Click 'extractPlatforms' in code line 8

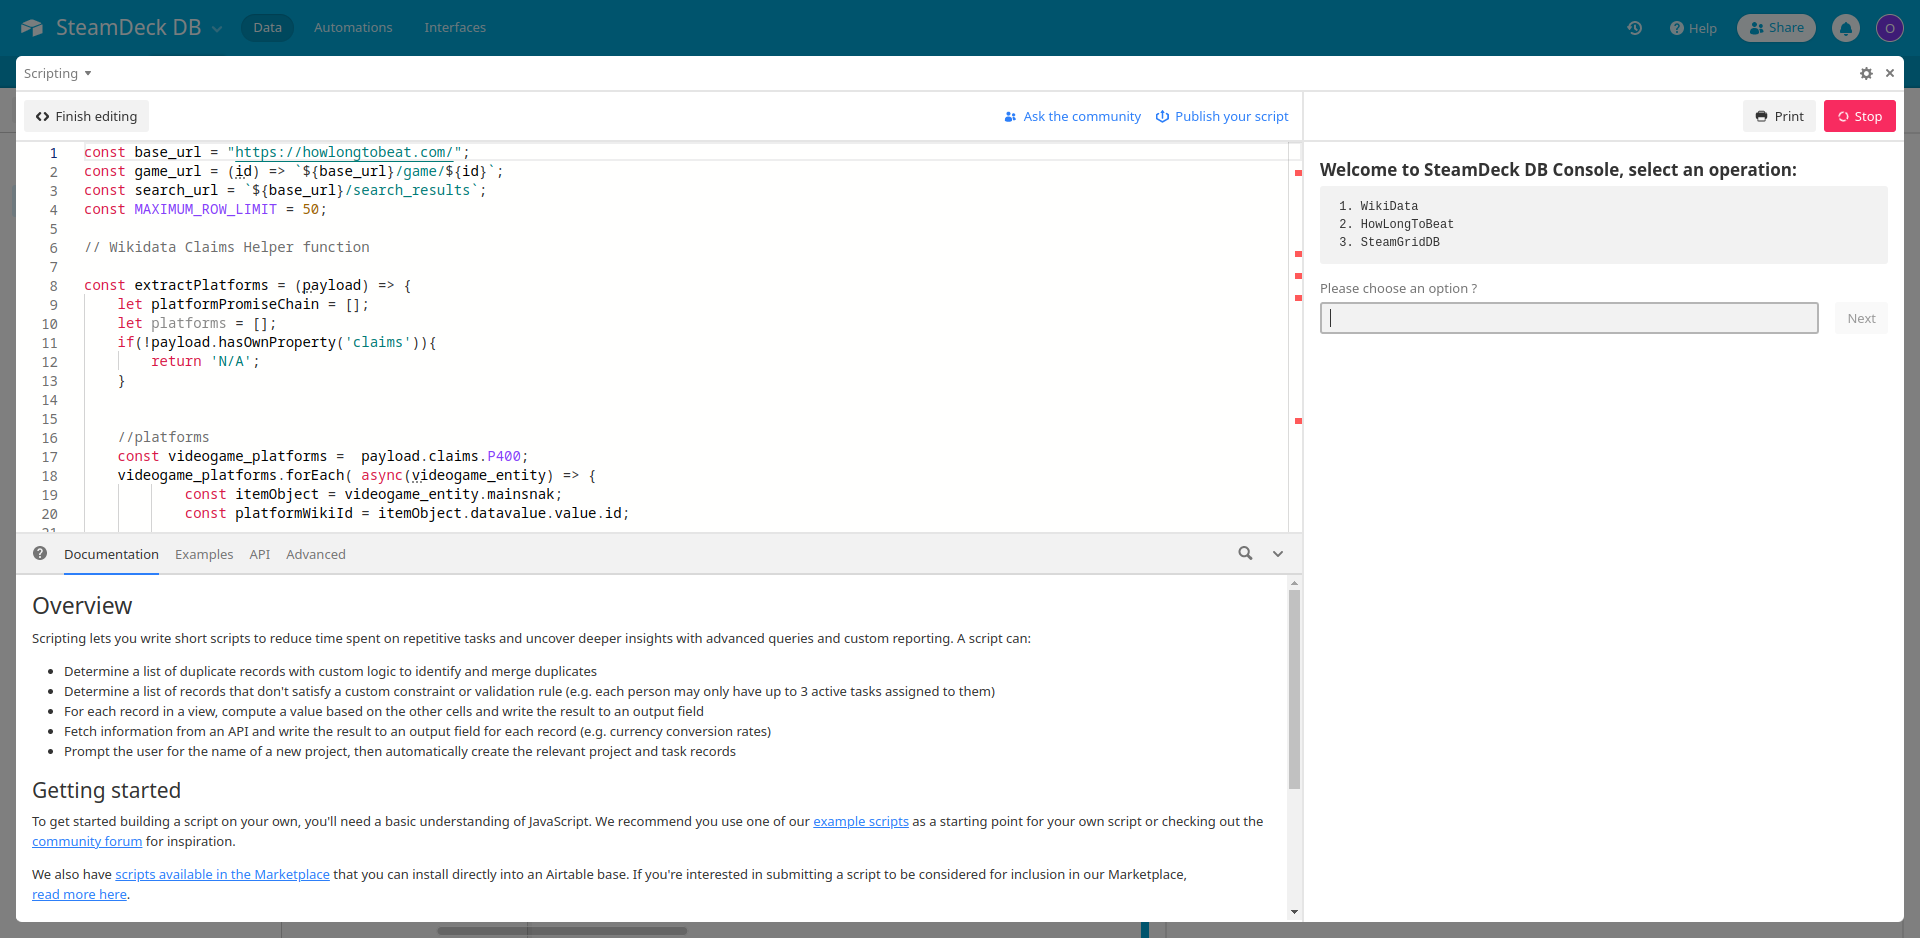[201, 285]
